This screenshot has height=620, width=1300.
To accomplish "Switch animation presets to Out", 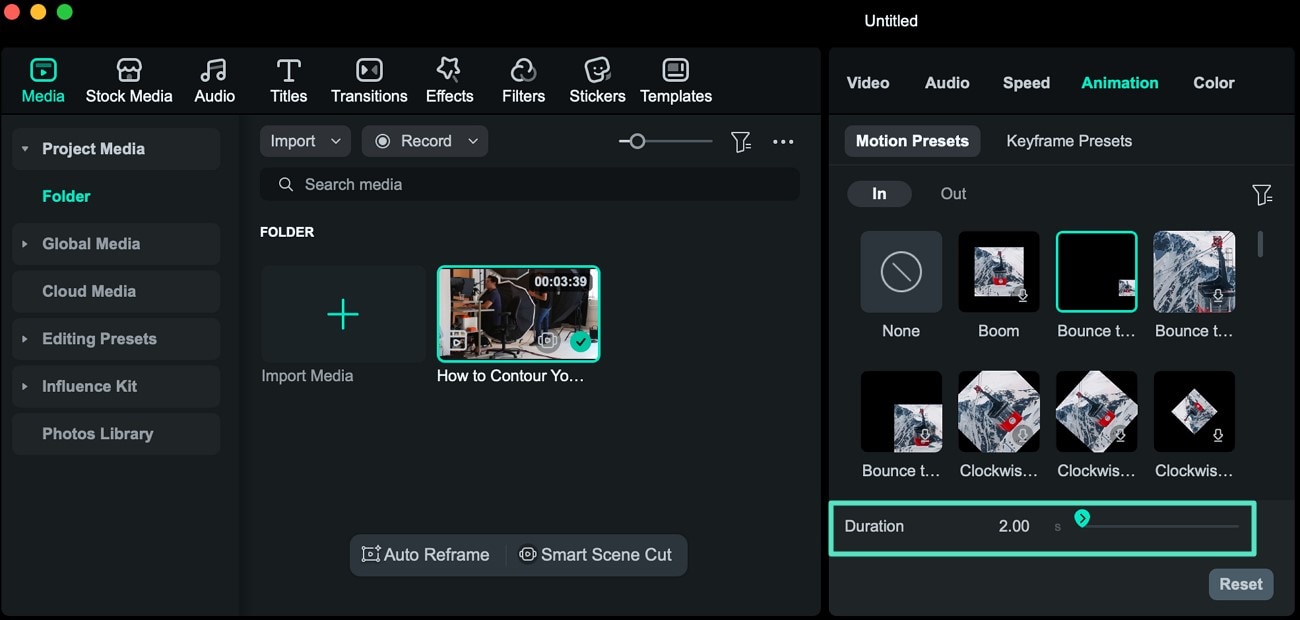I will click(x=952, y=194).
